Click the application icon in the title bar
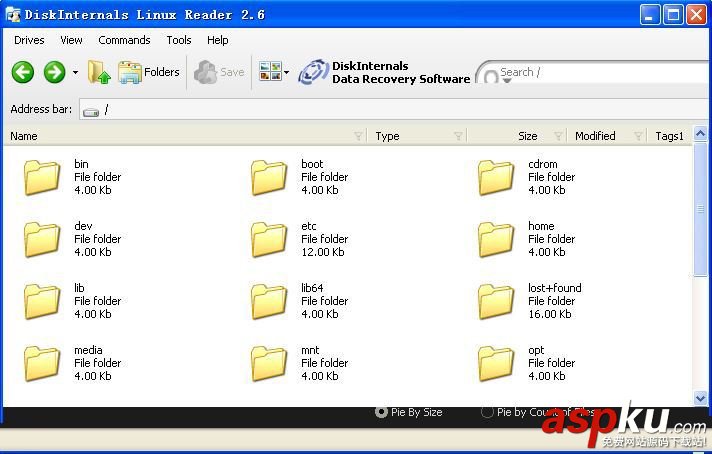 (14, 15)
